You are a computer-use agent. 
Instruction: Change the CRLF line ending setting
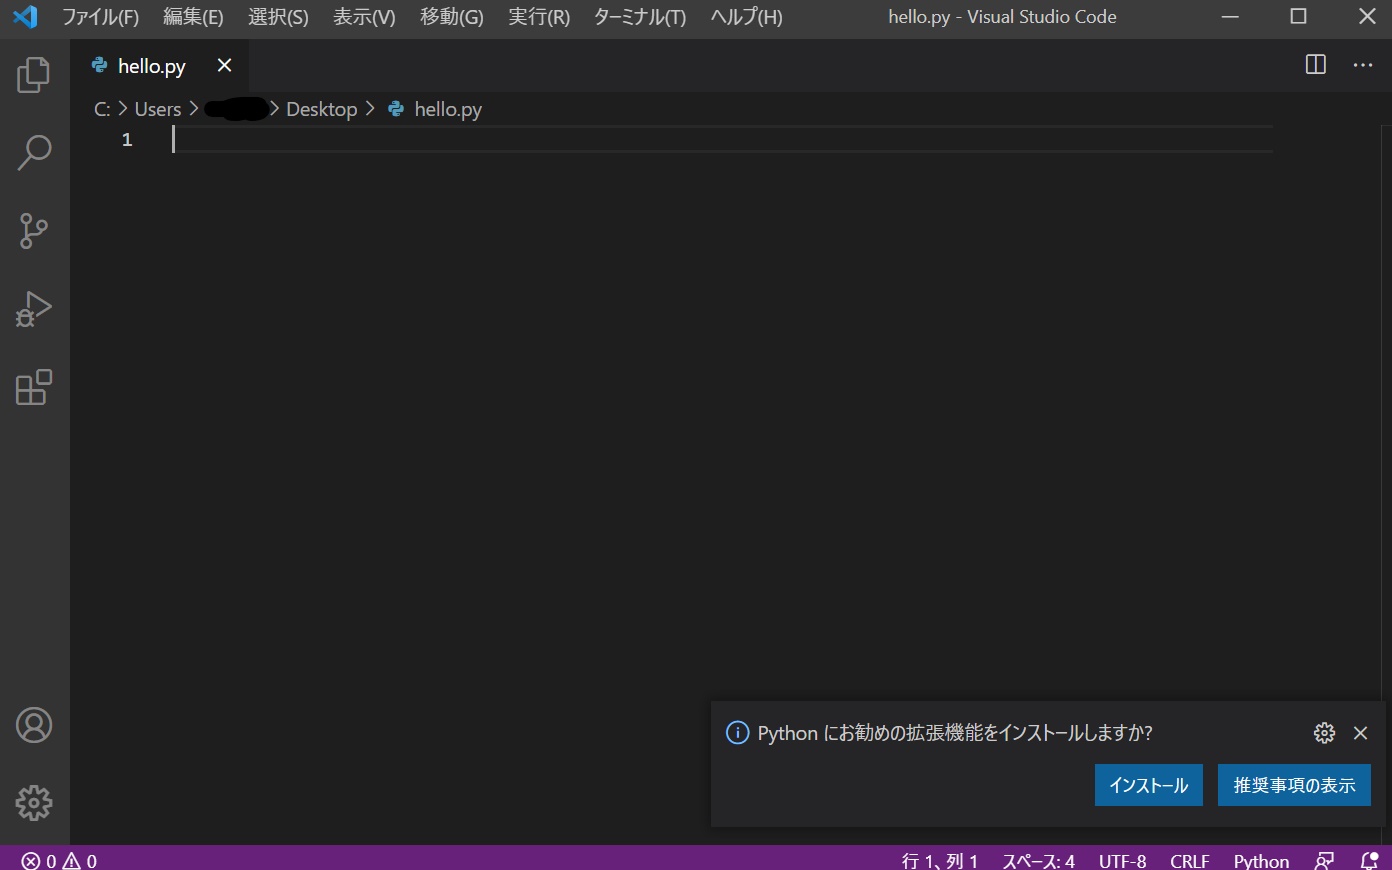(1189, 859)
